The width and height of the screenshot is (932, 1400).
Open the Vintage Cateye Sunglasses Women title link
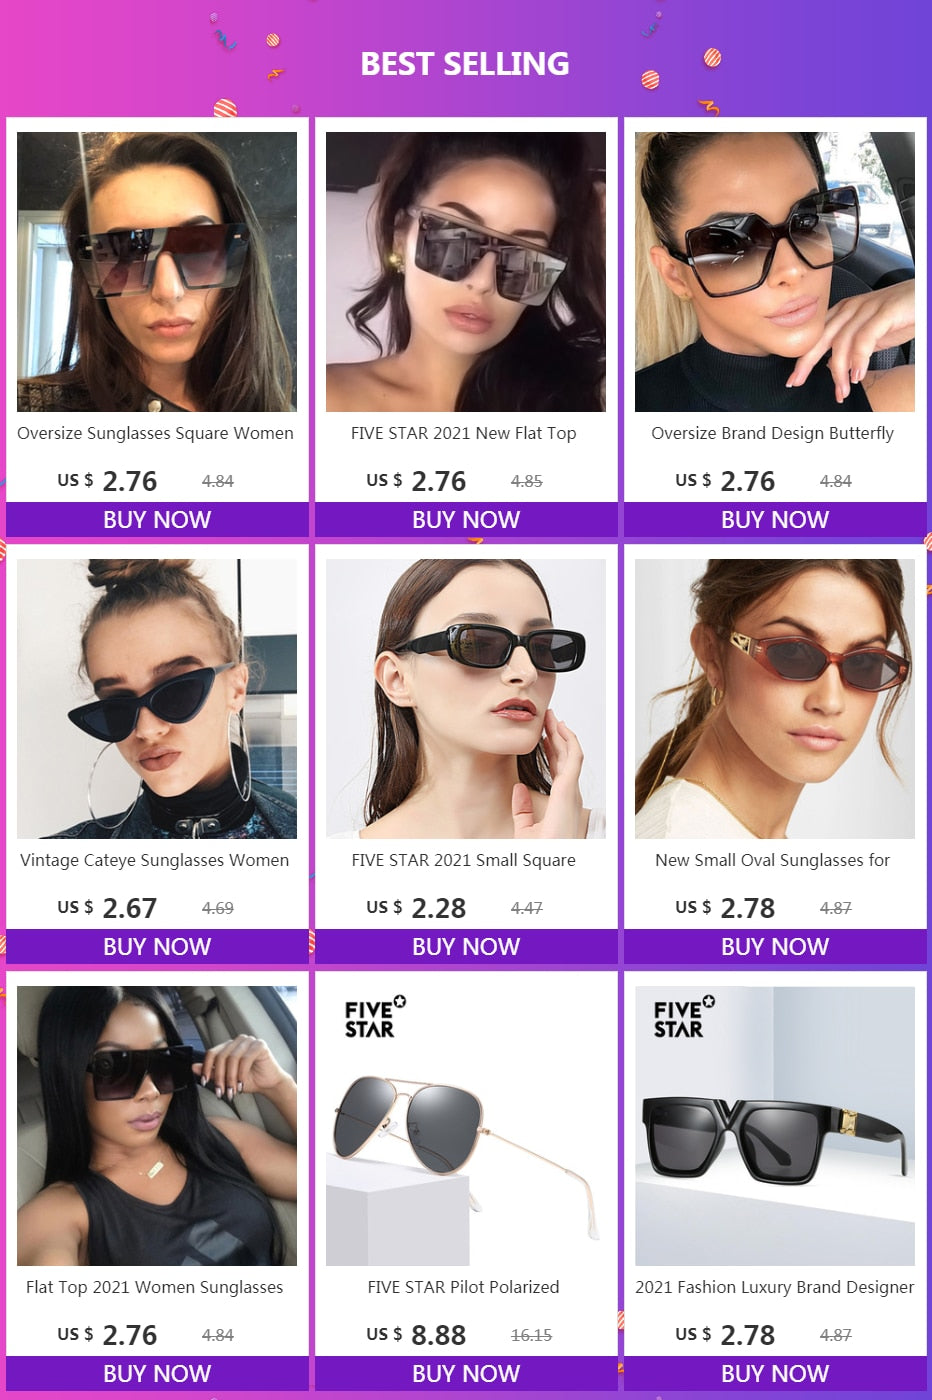coord(155,860)
